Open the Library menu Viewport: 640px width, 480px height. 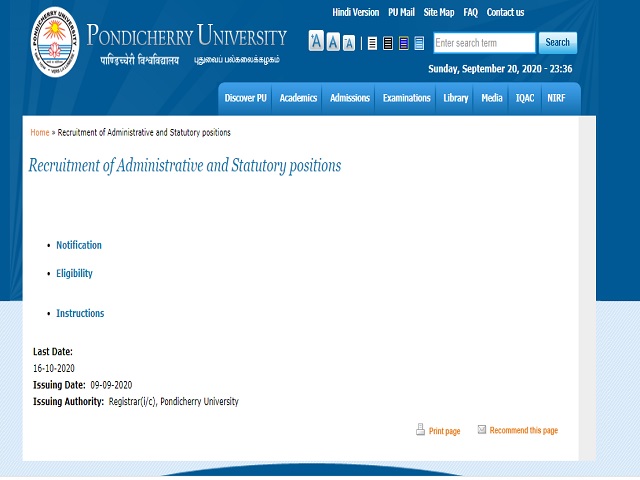(456, 98)
